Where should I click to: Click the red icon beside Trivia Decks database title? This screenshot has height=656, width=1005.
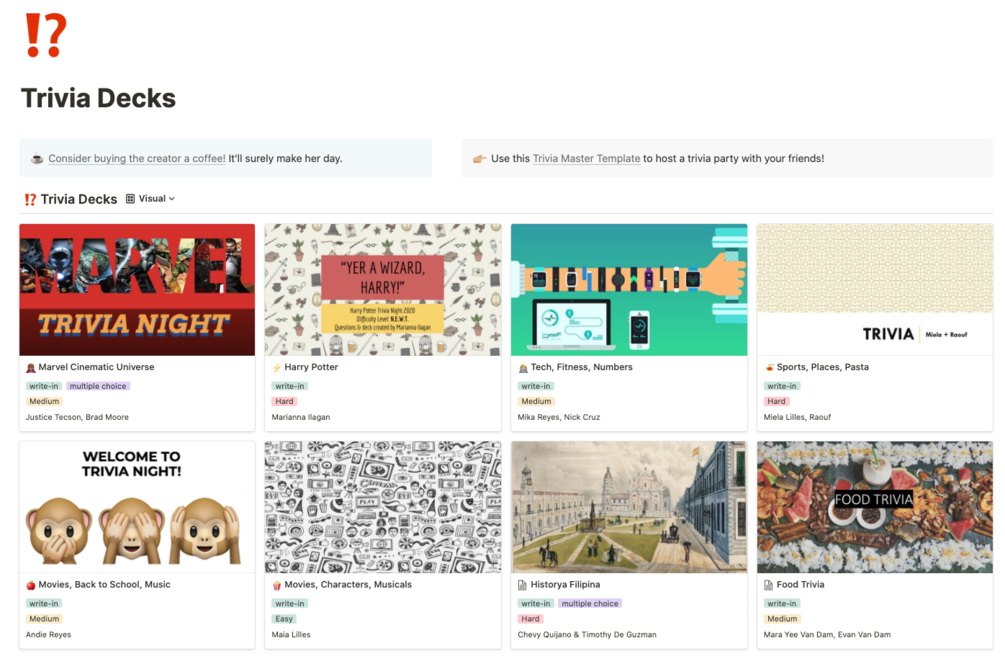30,199
